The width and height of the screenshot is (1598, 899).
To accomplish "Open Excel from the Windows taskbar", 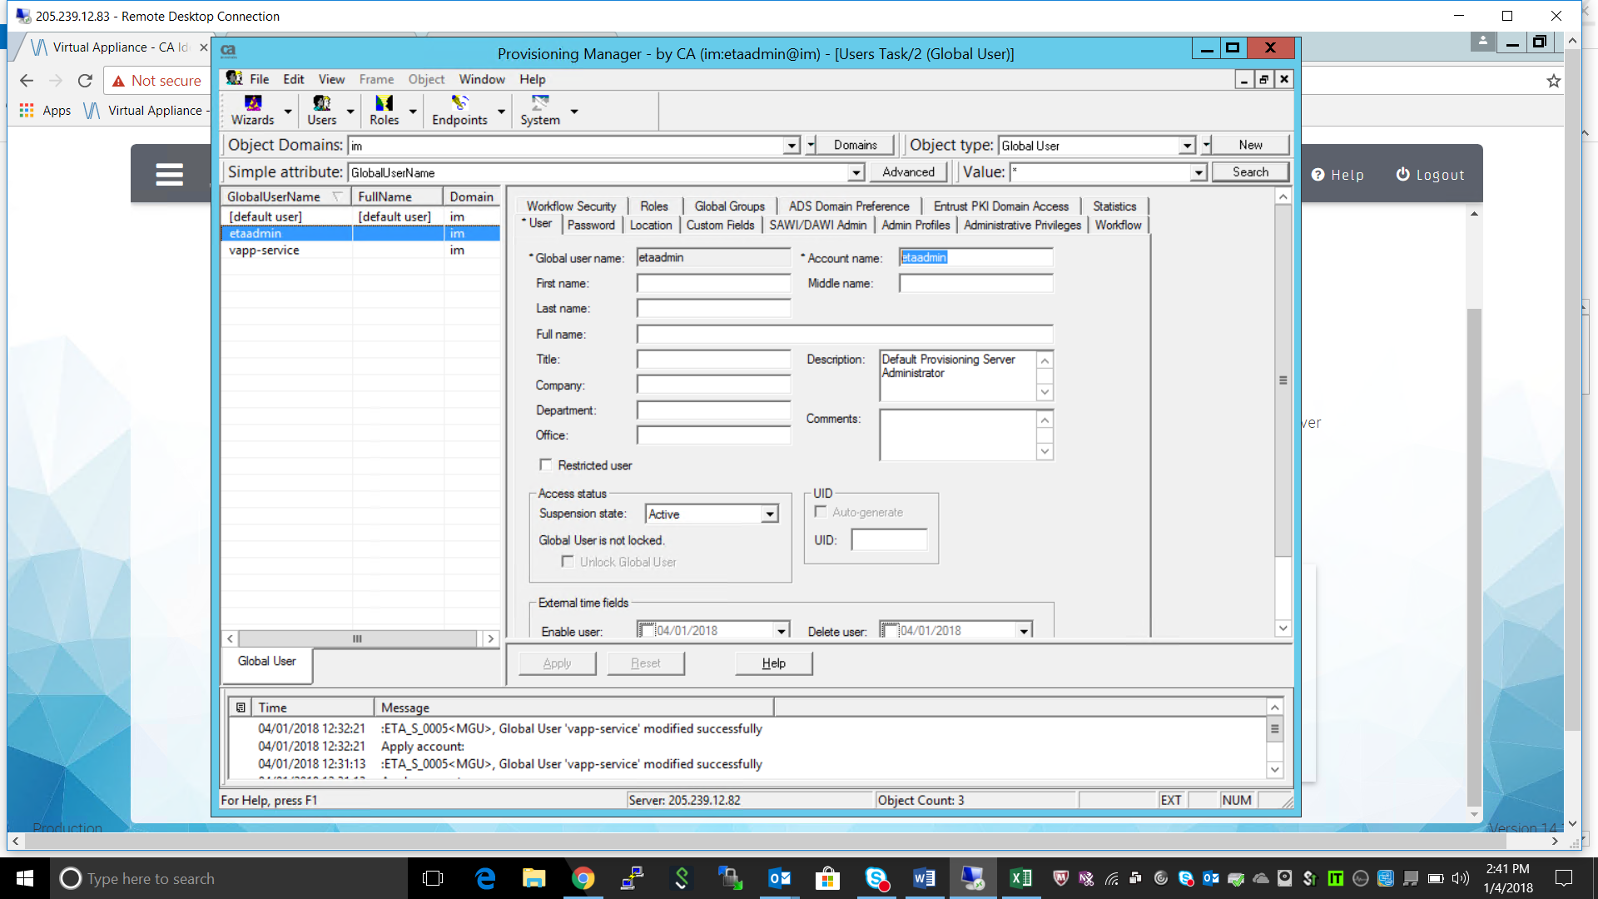I will pyautogui.click(x=1020, y=878).
